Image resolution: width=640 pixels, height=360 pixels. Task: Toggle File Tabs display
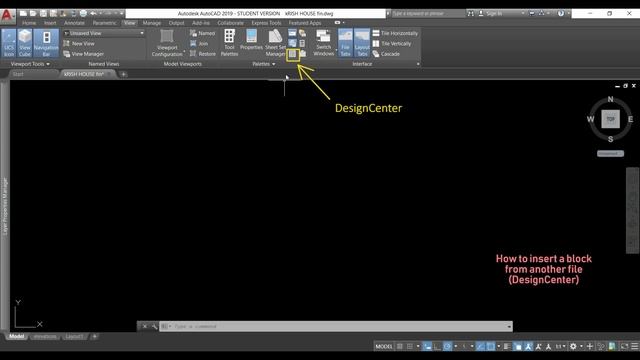(345, 43)
